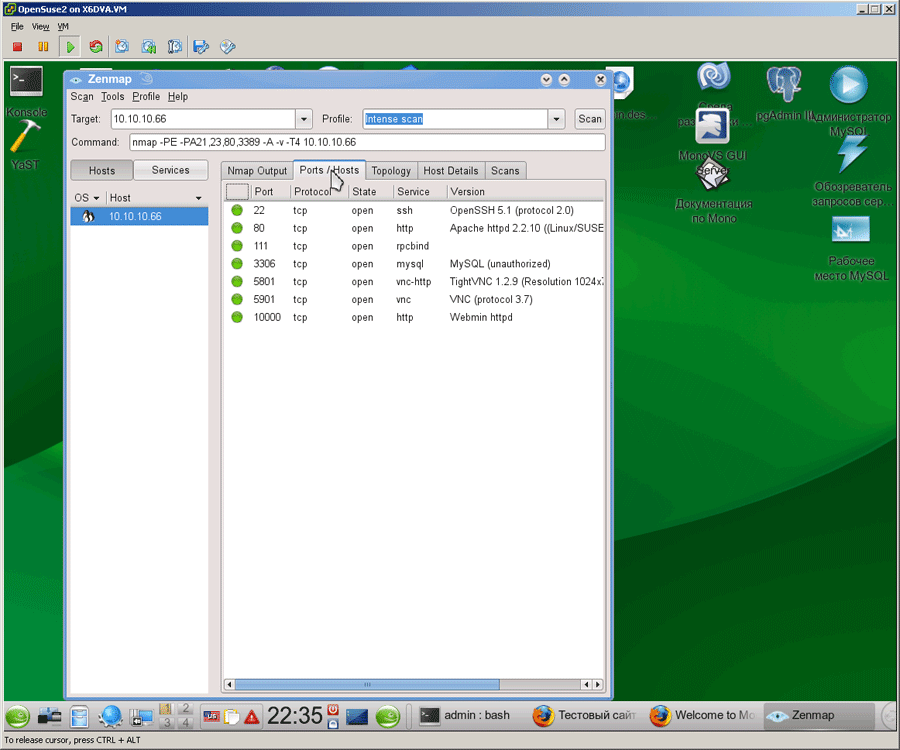Open the Target dropdown arrow
Screen dimensions: 900x750
pos(304,119)
